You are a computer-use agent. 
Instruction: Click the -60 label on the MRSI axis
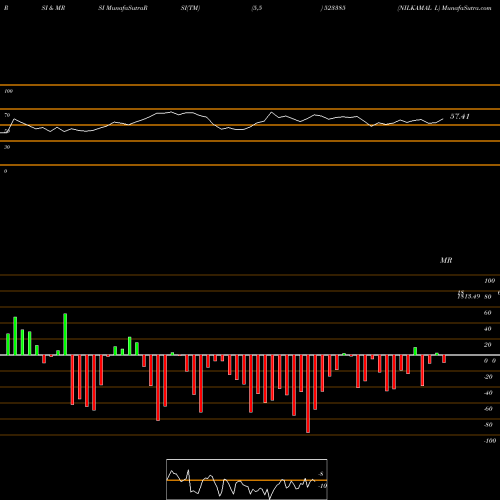point(488,409)
